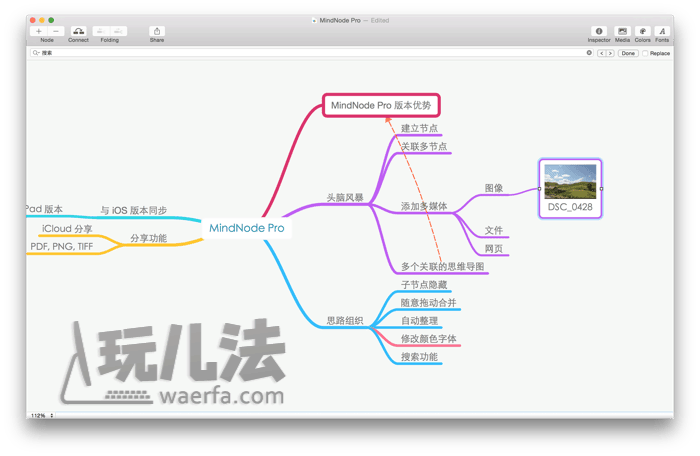Open the Inspector panel
Screen dimensions: 700x456
[x=599, y=31]
